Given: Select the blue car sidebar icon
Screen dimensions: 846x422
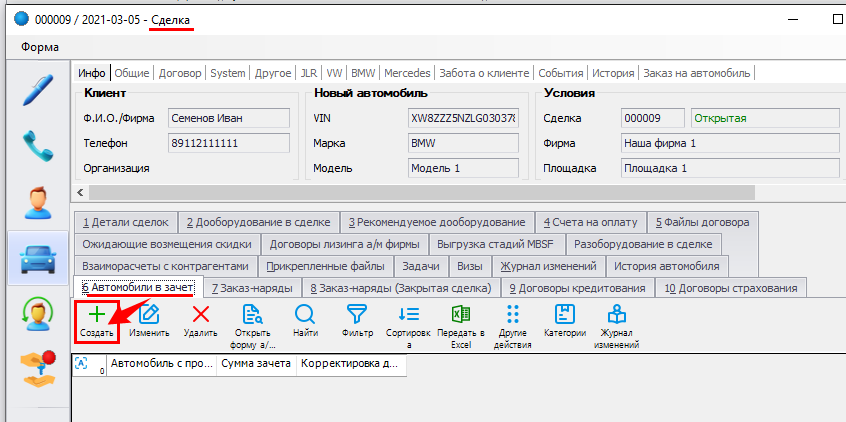Looking at the screenshot, I should click(38, 258).
